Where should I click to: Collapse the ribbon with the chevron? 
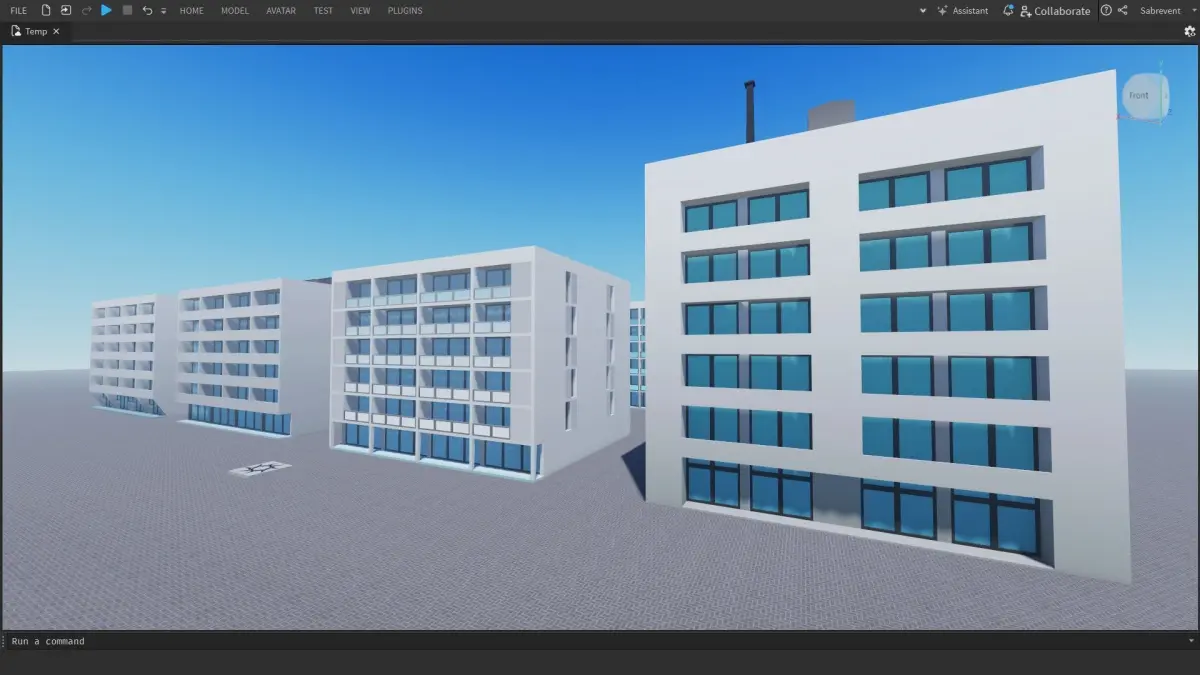click(x=923, y=11)
